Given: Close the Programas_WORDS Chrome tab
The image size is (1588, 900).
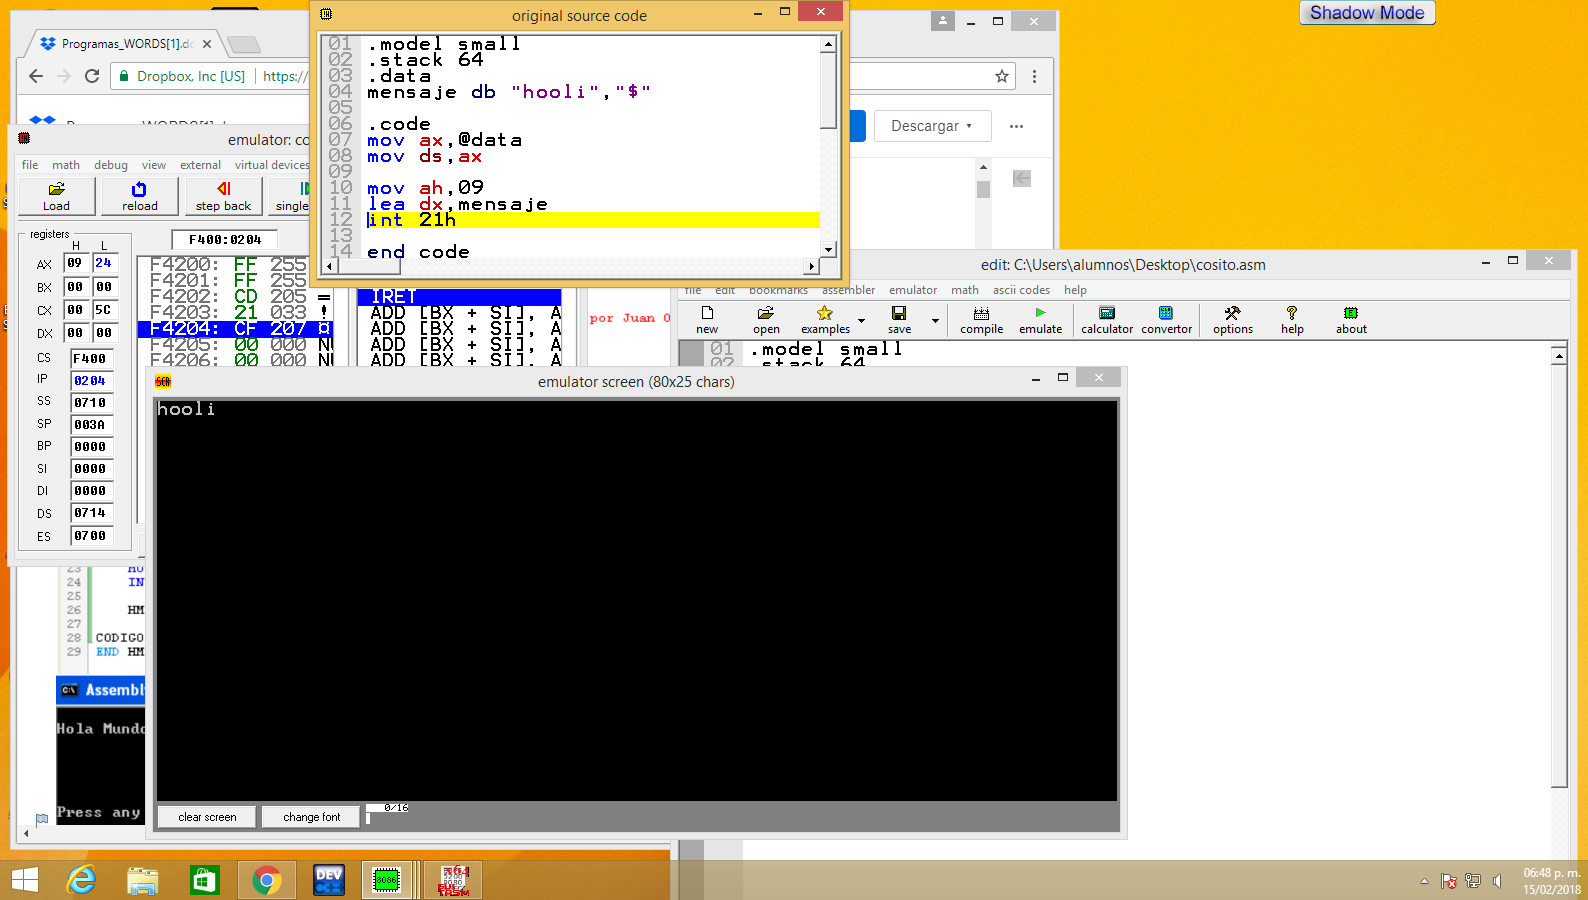Looking at the screenshot, I should tap(207, 44).
